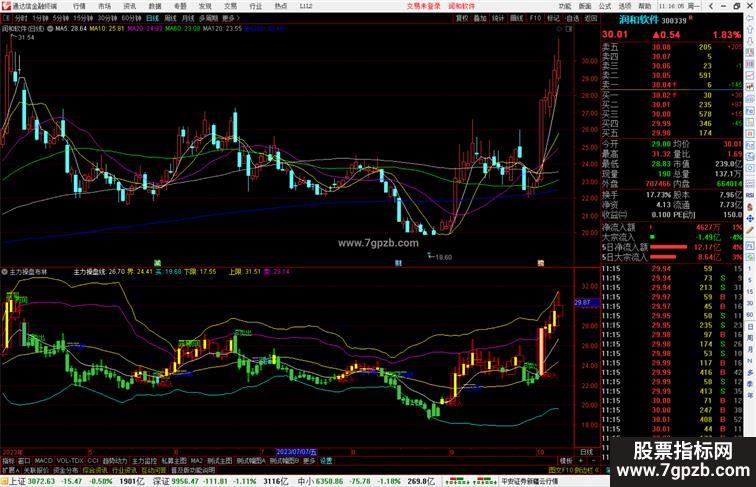Screen dimensions: 756x487
Task: Click the 5日净流入额 red bar
Action: (x=668, y=247)
